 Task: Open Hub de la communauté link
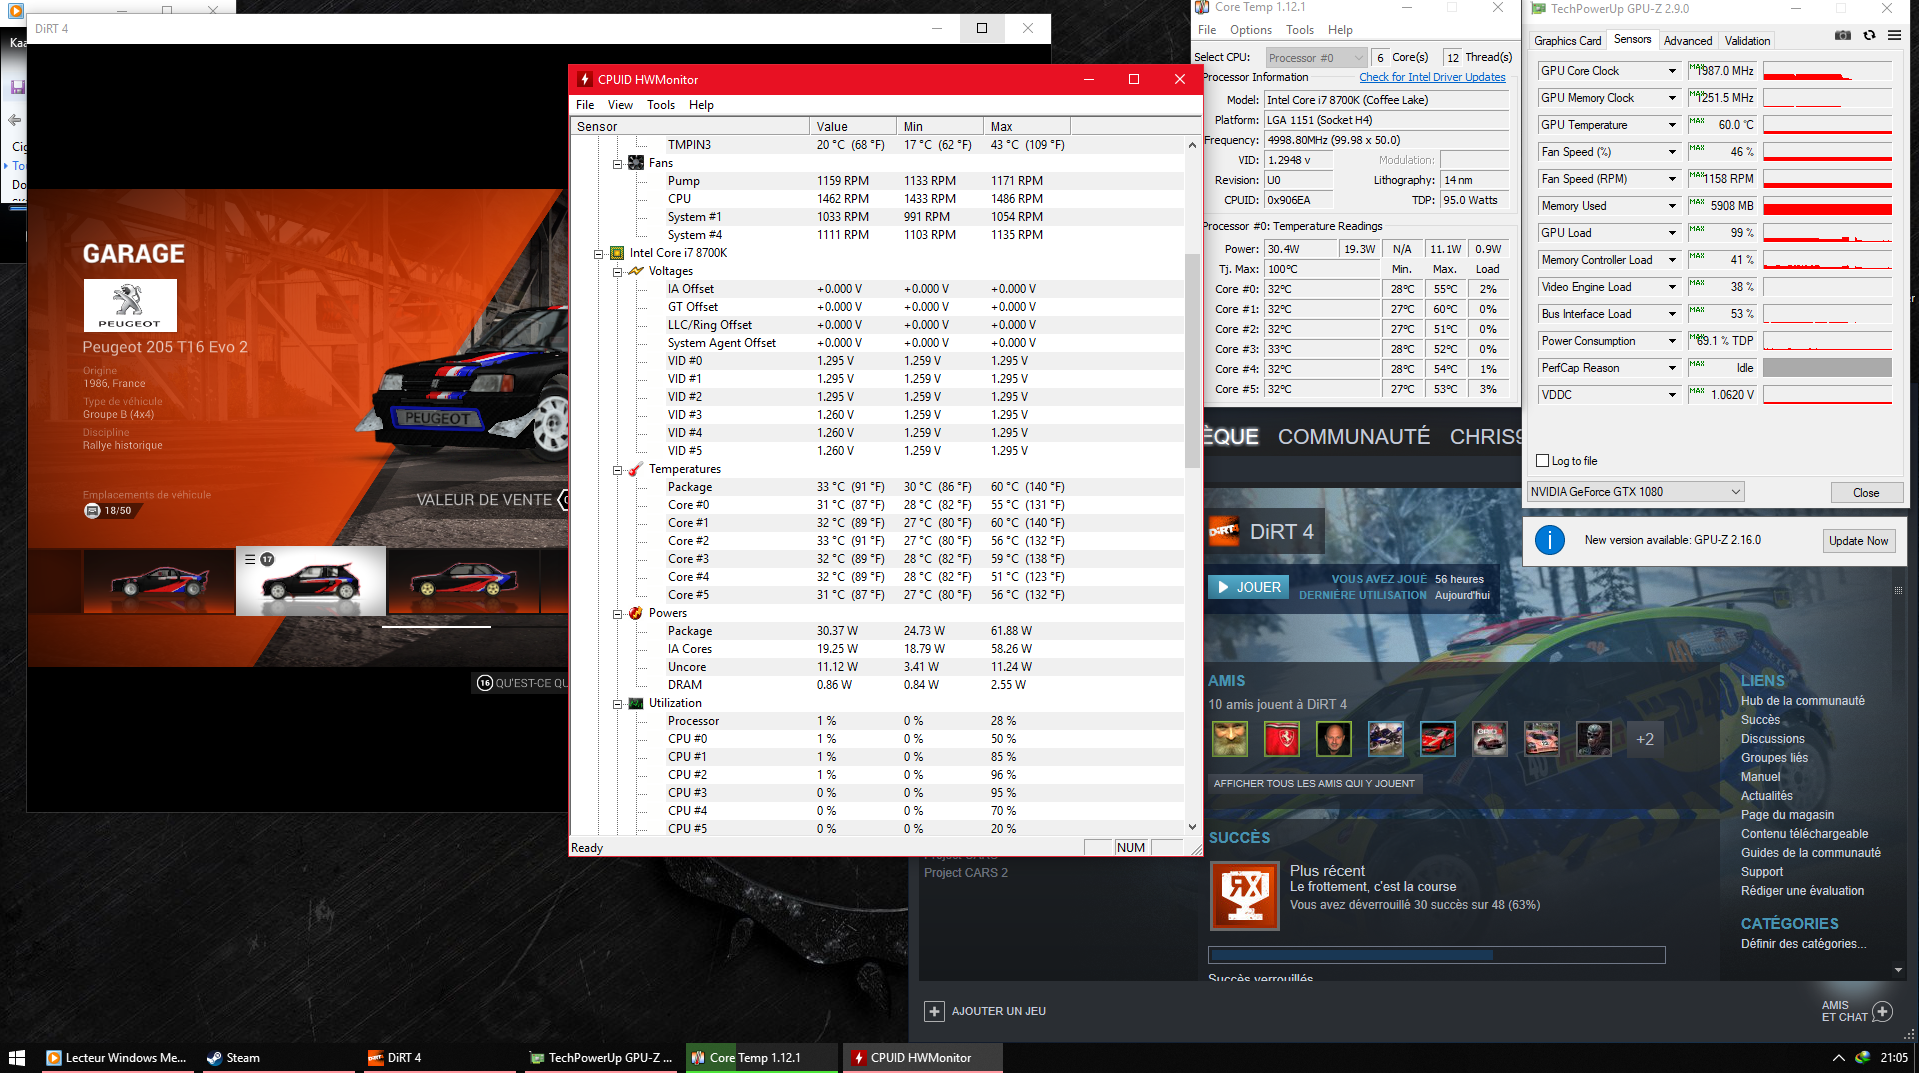tap(1802, 701)
